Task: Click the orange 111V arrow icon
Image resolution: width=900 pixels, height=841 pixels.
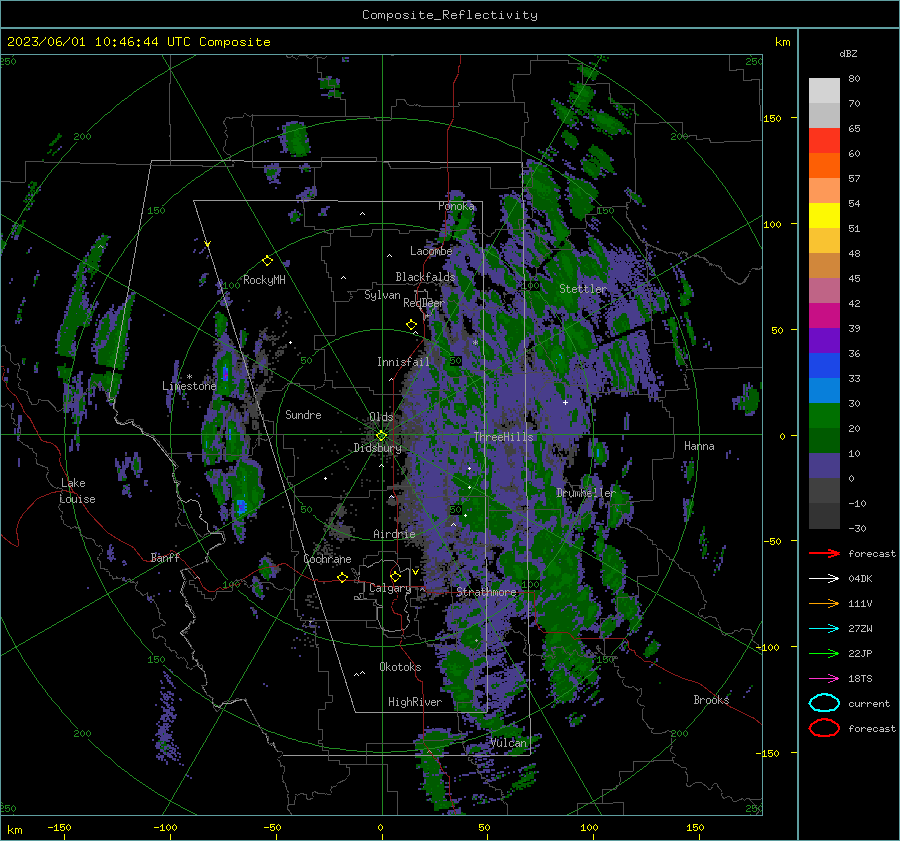Action: 824,603
